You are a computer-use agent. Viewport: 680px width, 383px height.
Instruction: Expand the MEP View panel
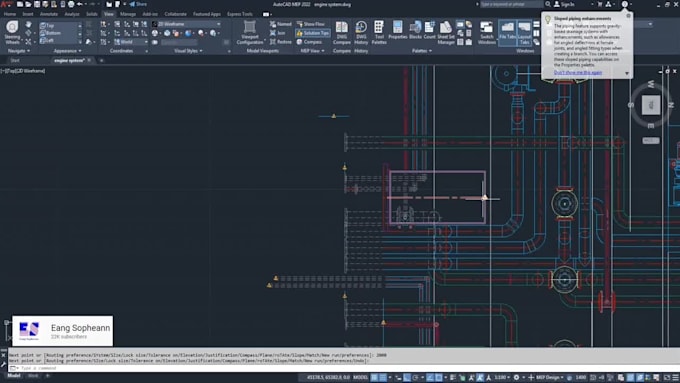[312, 51]
